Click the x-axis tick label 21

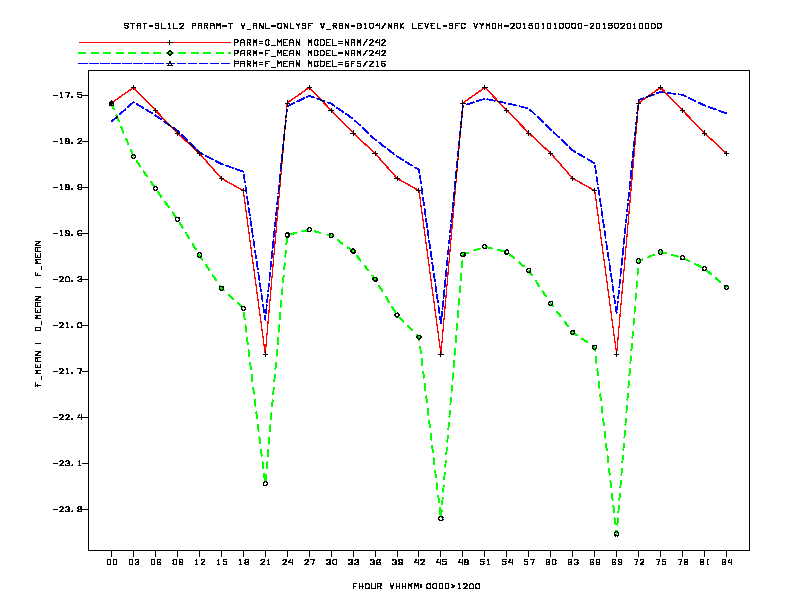[x=265, y=562]
